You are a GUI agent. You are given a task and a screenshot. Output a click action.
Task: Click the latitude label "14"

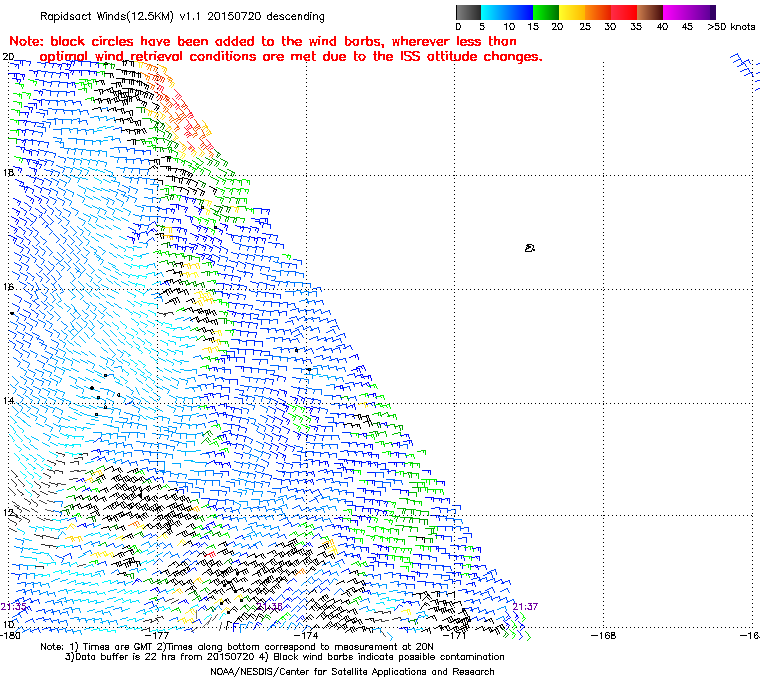pyautogui.click(x=8, y=400)
